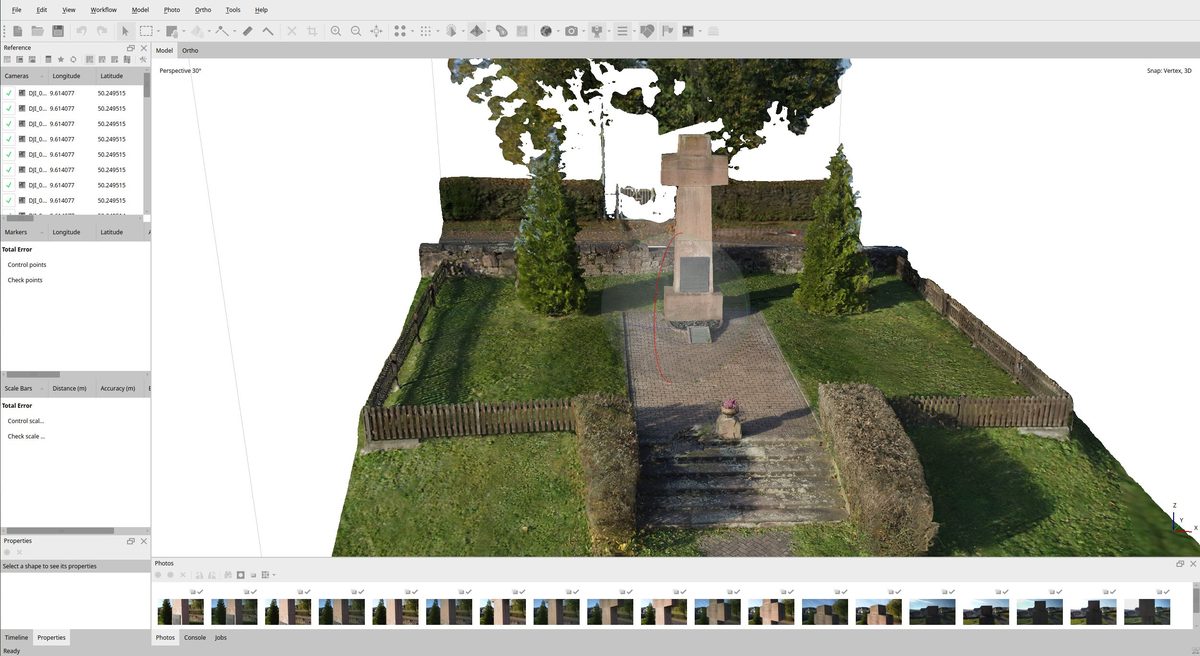This screenshot has width=1200, height=656.
Task: Click the Save project floppy icon
Action: coord(58,31)
